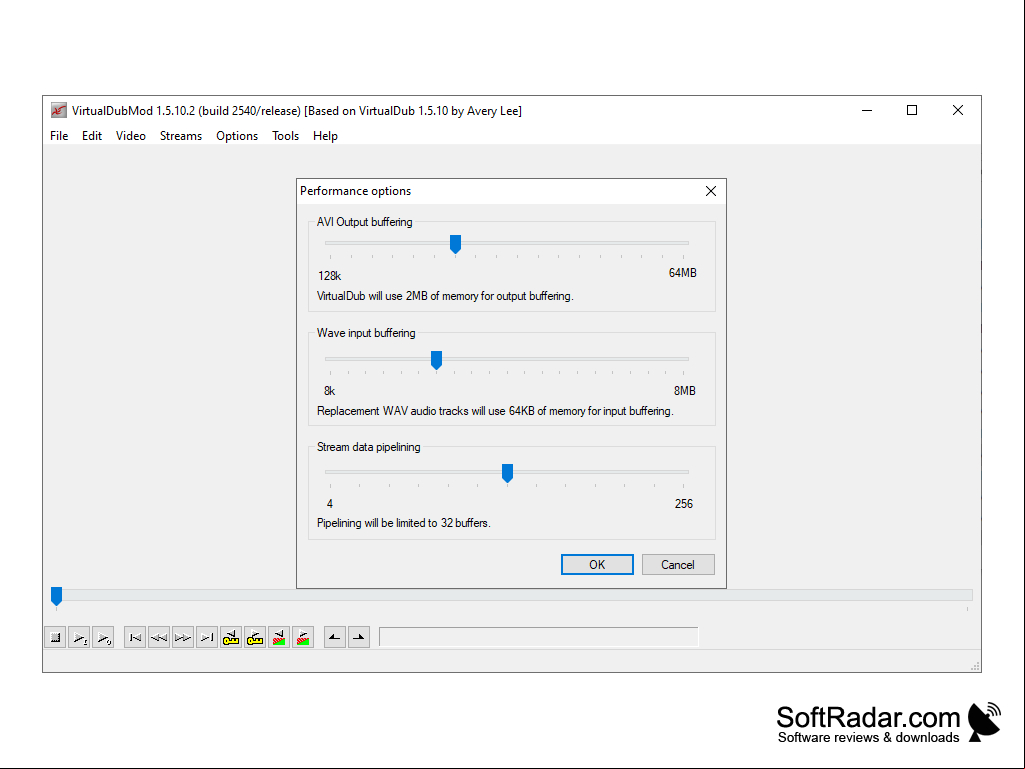
Task: Open the Options menu
Action: pos(237,136)
